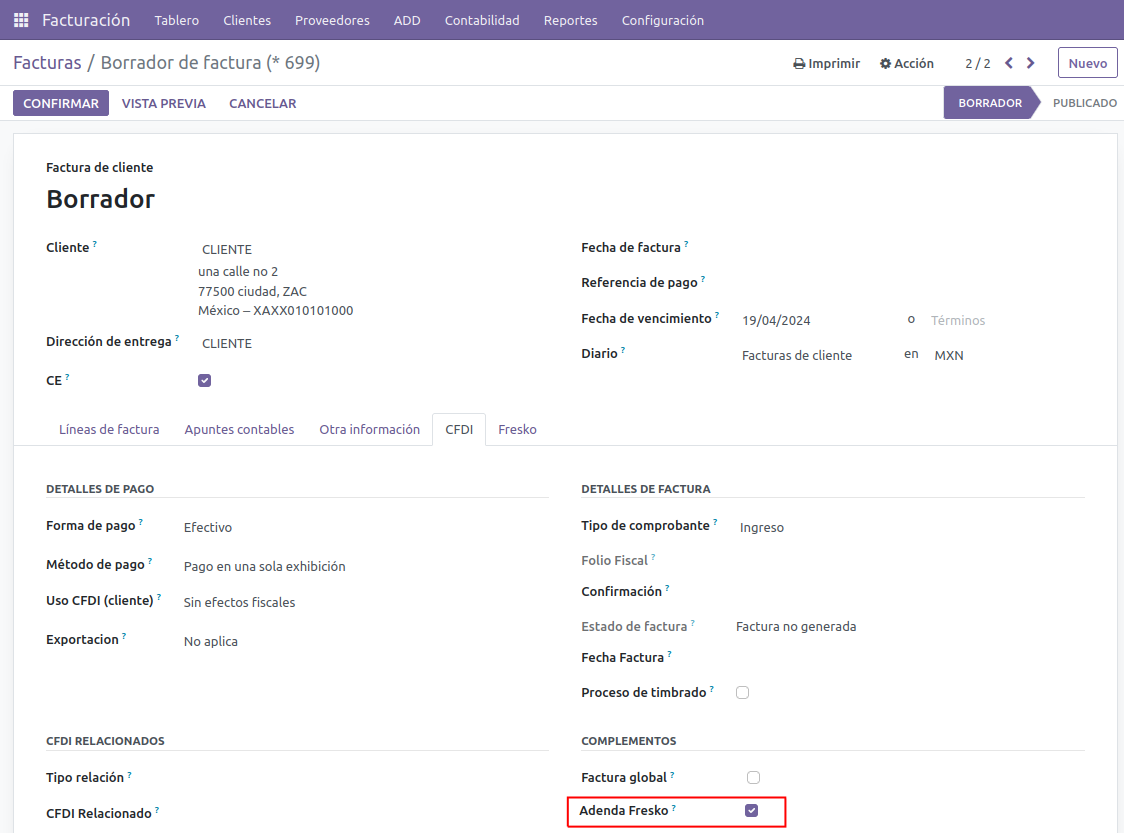Screen dimensions: 1124x833
Task: Click the Nuevo button
Action: [x=1087, y=63]
